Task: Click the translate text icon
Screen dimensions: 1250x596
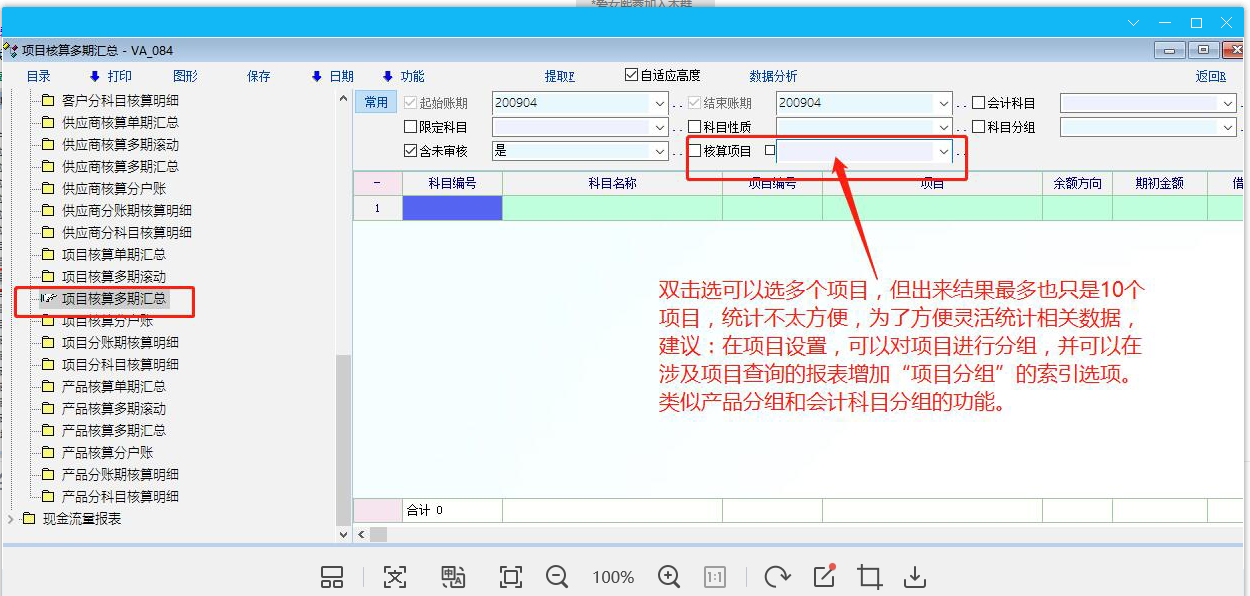Action: 453,577
